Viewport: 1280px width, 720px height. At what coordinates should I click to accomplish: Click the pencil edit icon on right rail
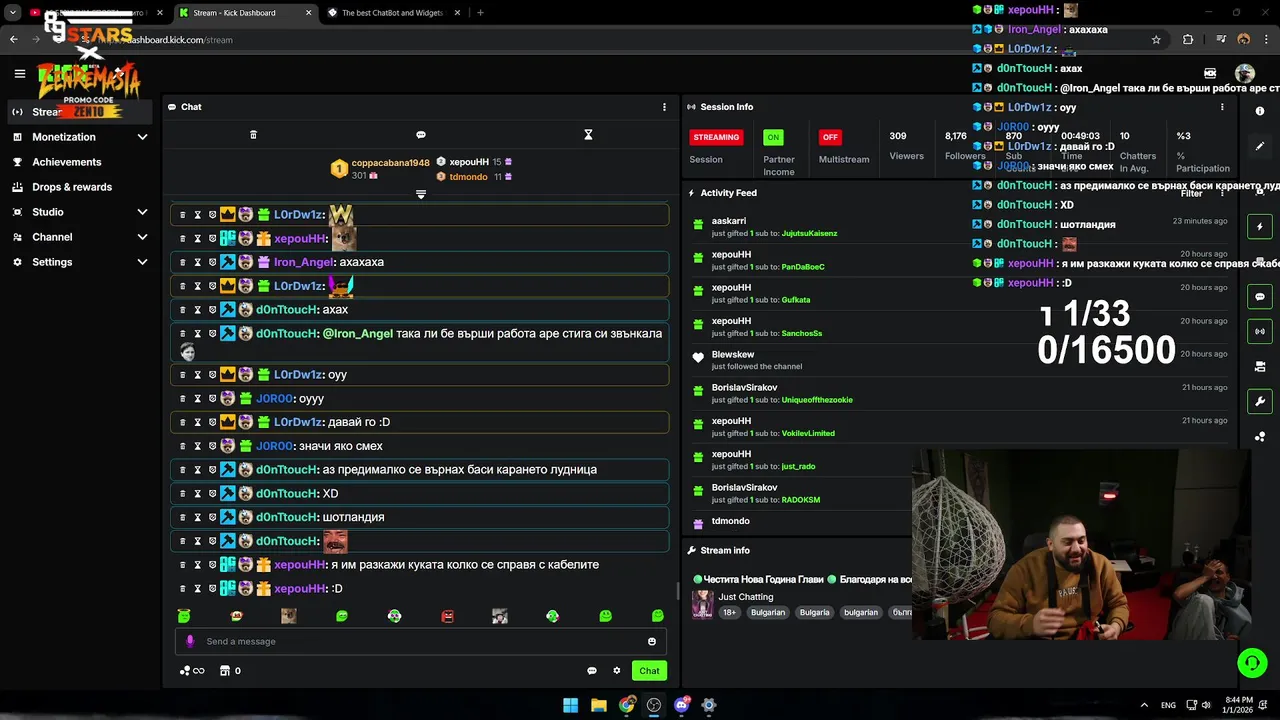tap(1260, 146)
